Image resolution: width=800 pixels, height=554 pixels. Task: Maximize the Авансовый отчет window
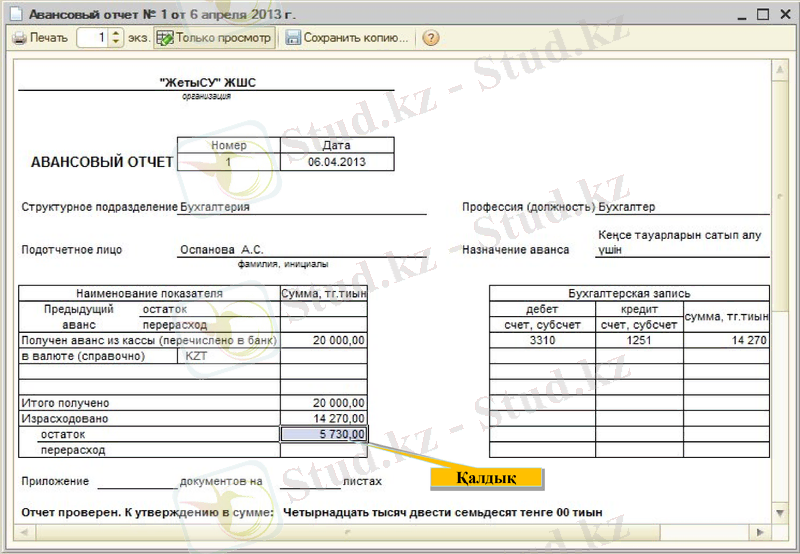pyautogui.click(x=762, y=15)
